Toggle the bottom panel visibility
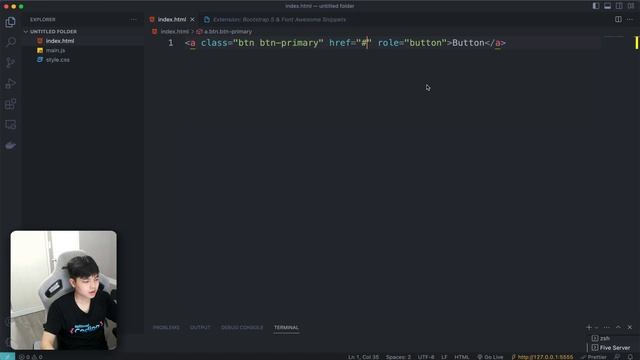640x360 pixels. 607,6
